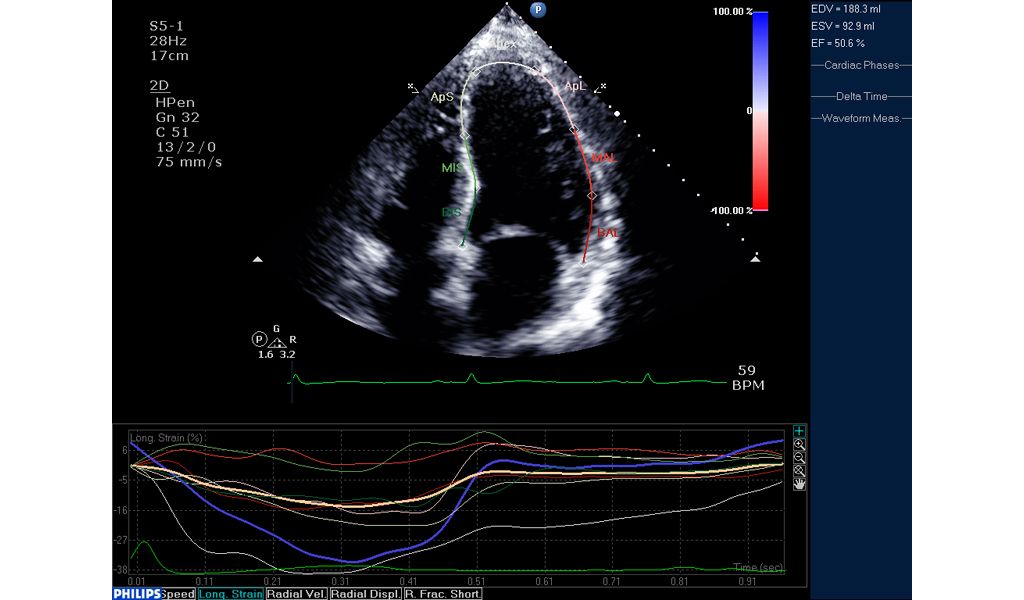1024x600 pixels.
Task: Click the right depth marker triangle
Action: coord(755,259)
